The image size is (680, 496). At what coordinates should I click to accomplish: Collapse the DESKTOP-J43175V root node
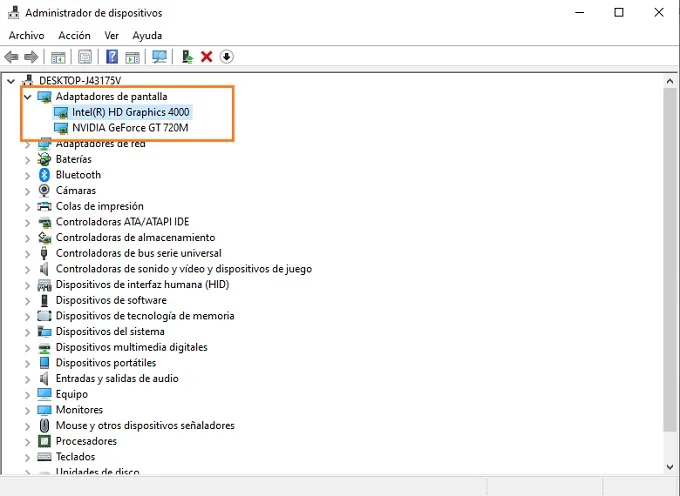[x=11, y=81]
